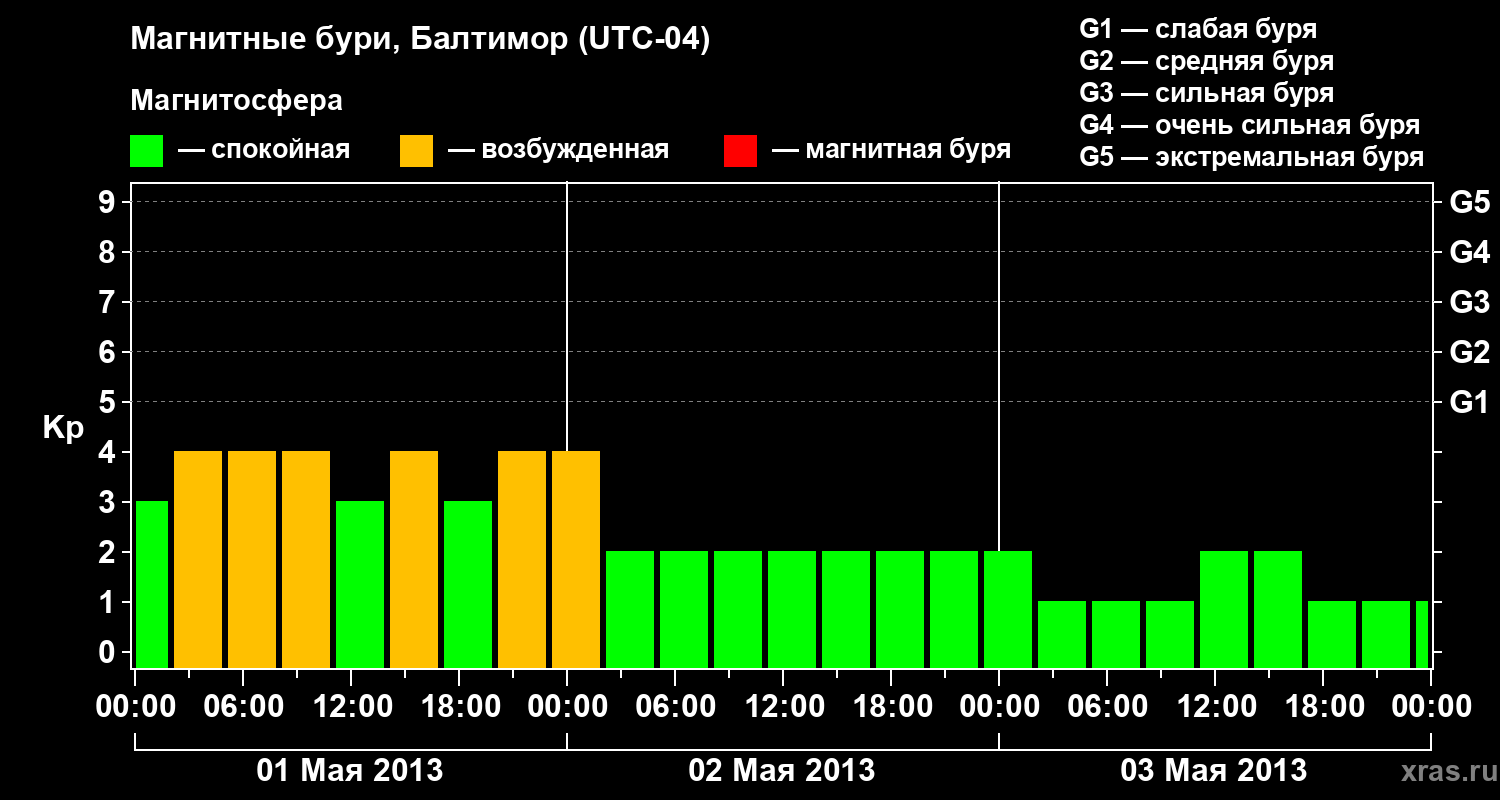Click the orange 'возбужденная' legend swatch
The height and width of the screenshot is (800, 1500).
(417, 151)
